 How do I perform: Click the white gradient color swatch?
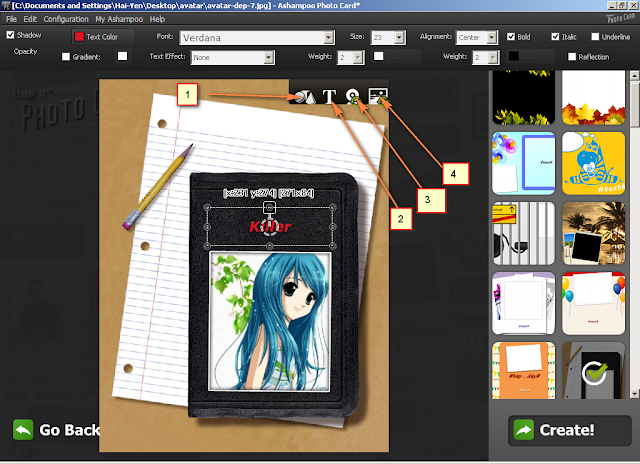tap(122, 56)
